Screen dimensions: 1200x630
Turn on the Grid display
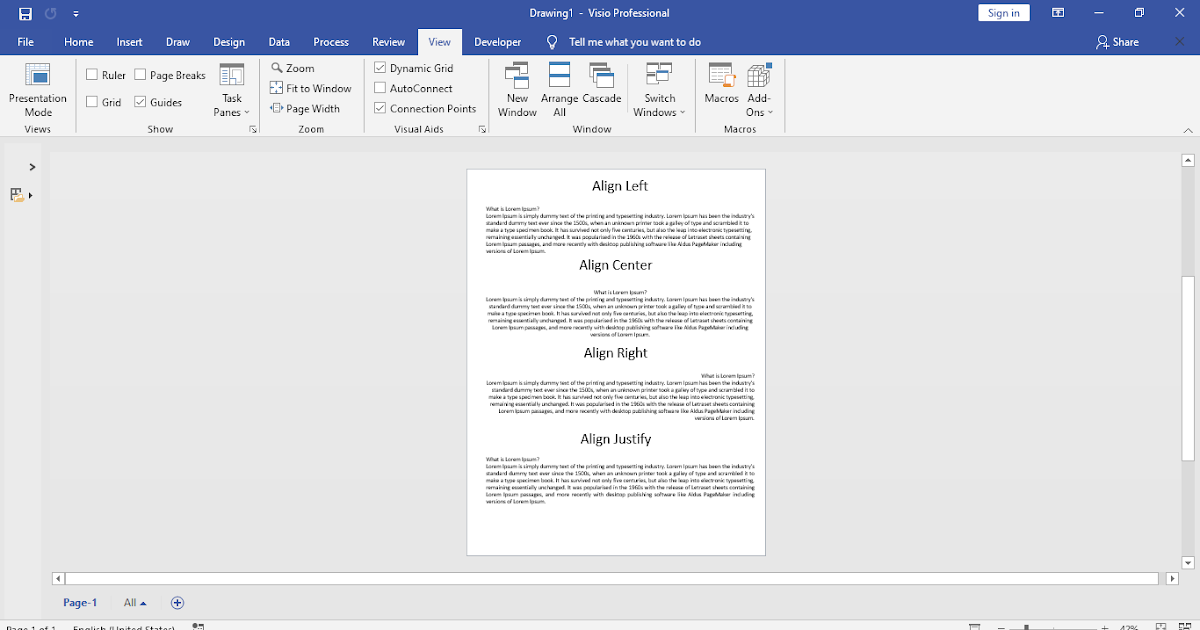[x=90, y=101]
